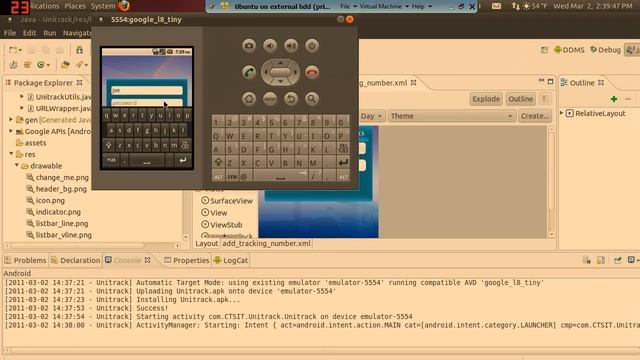Click the emulator back button

[x=291, y=98]
